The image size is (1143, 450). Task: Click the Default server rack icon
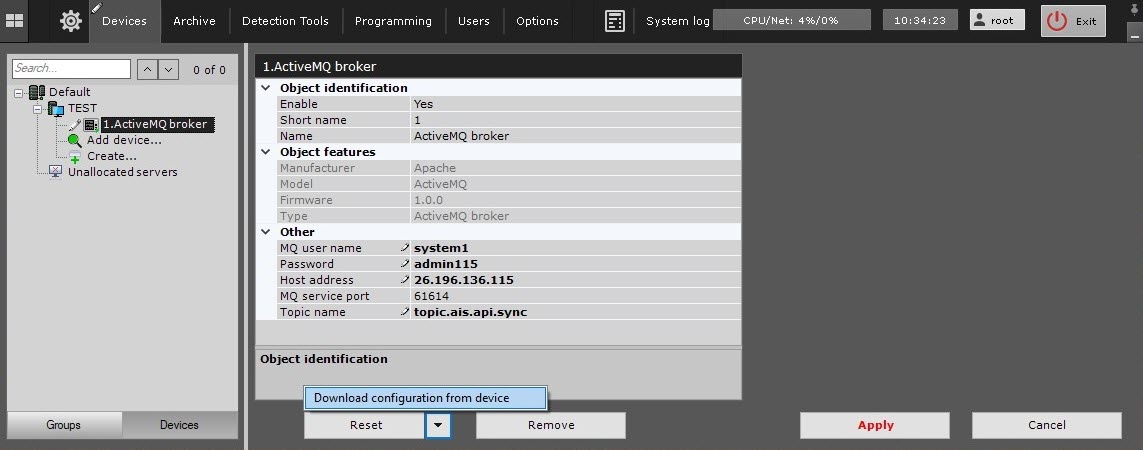tap(38, 92)
